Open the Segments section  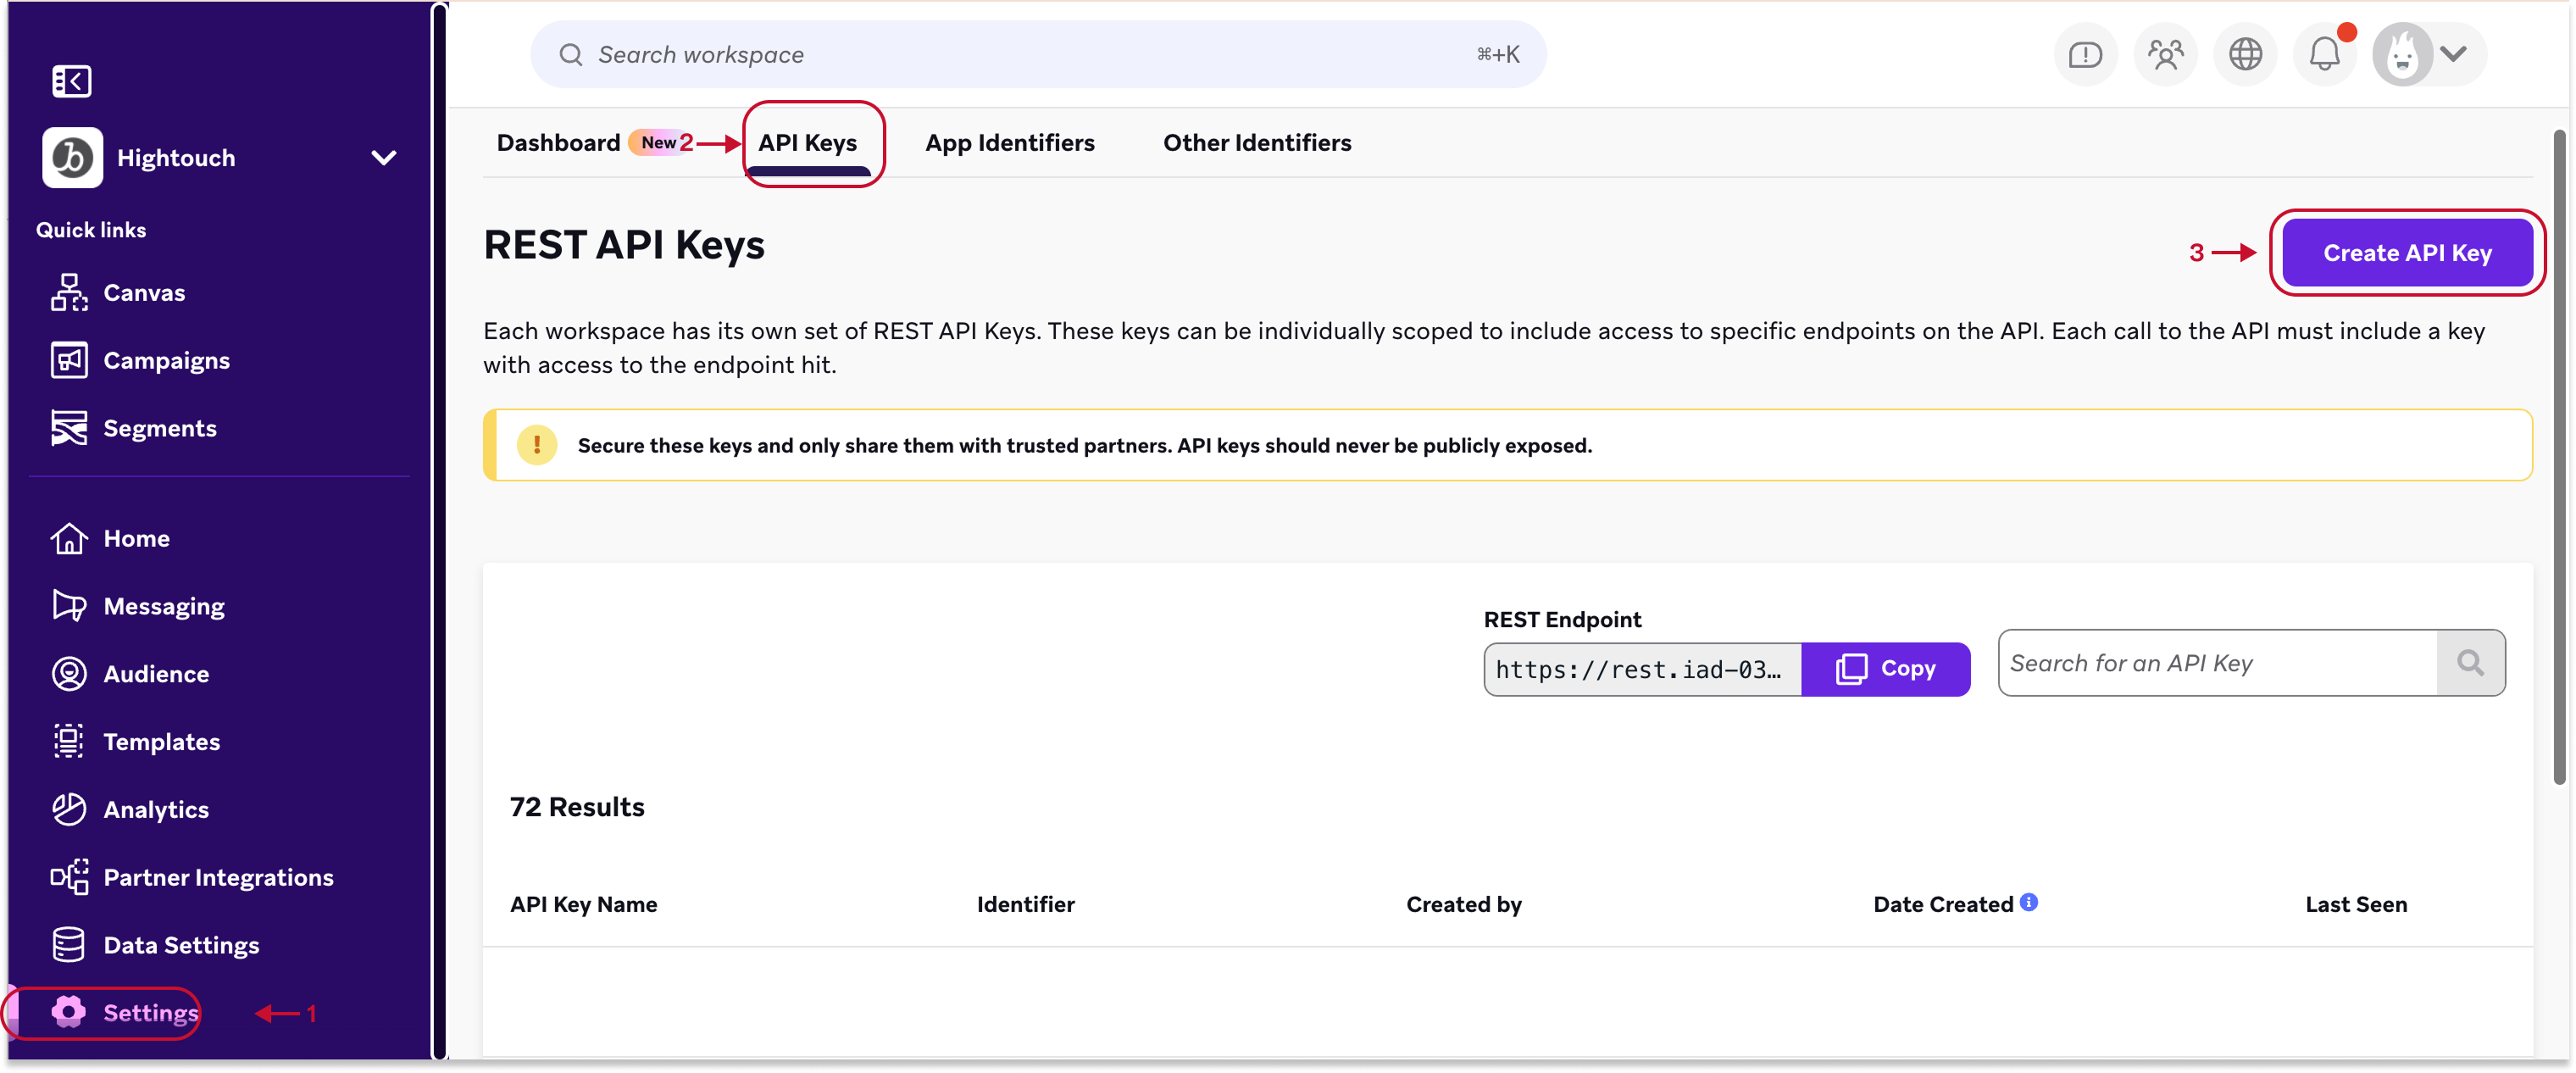pyautogui.click(x=159, y=427)
